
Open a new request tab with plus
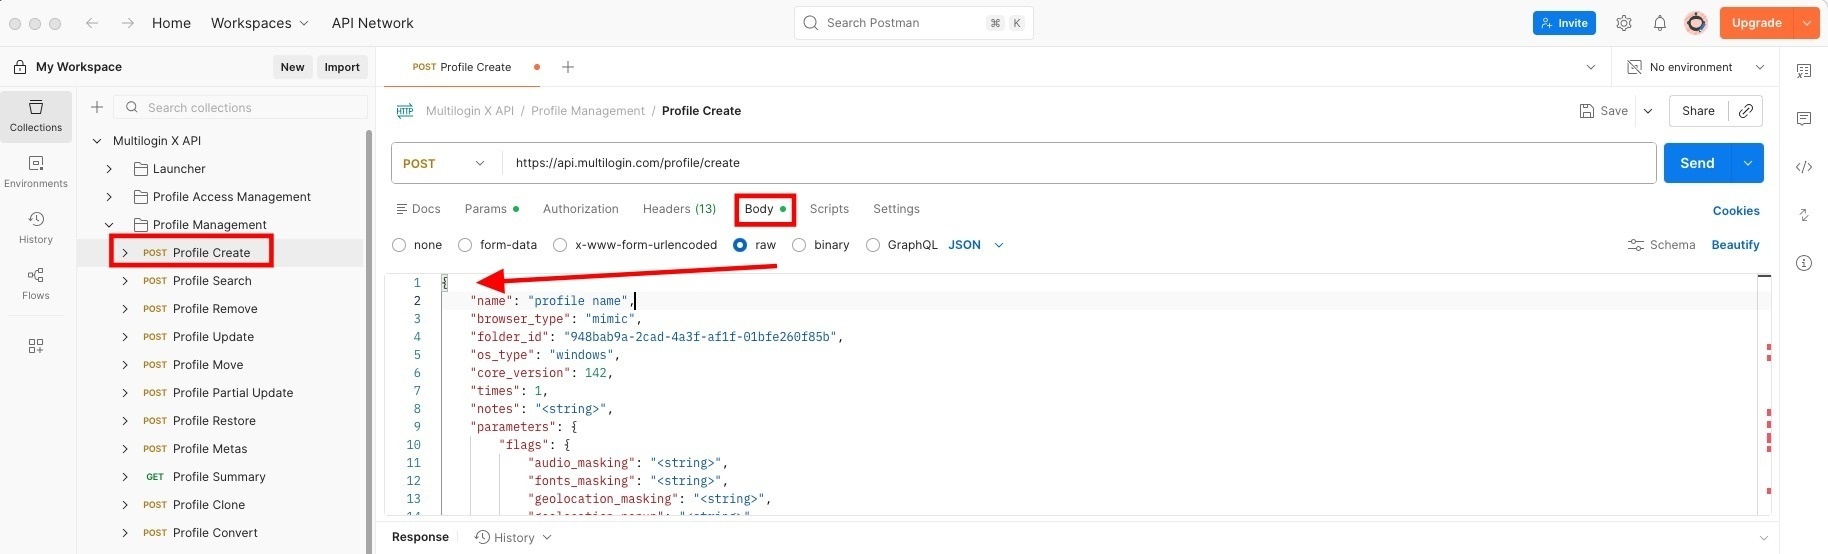(x=568, y=67)
